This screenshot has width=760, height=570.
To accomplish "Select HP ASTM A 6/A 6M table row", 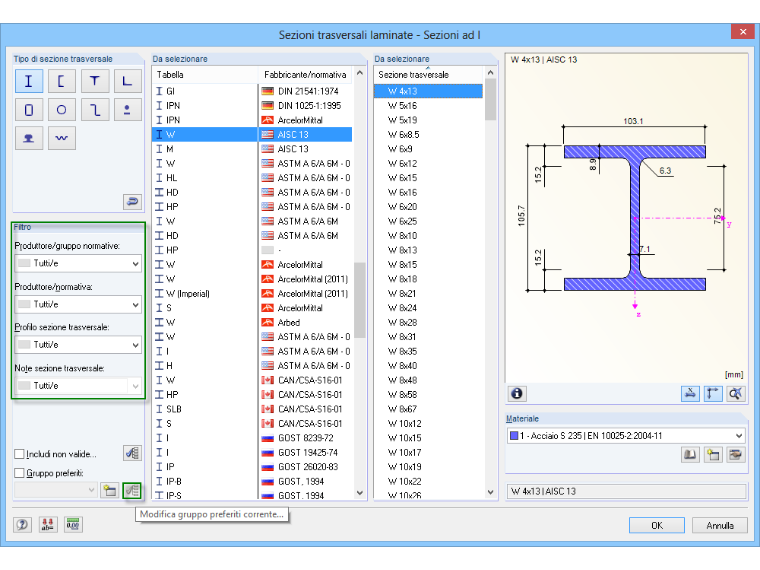I will (x=252, y=207).
